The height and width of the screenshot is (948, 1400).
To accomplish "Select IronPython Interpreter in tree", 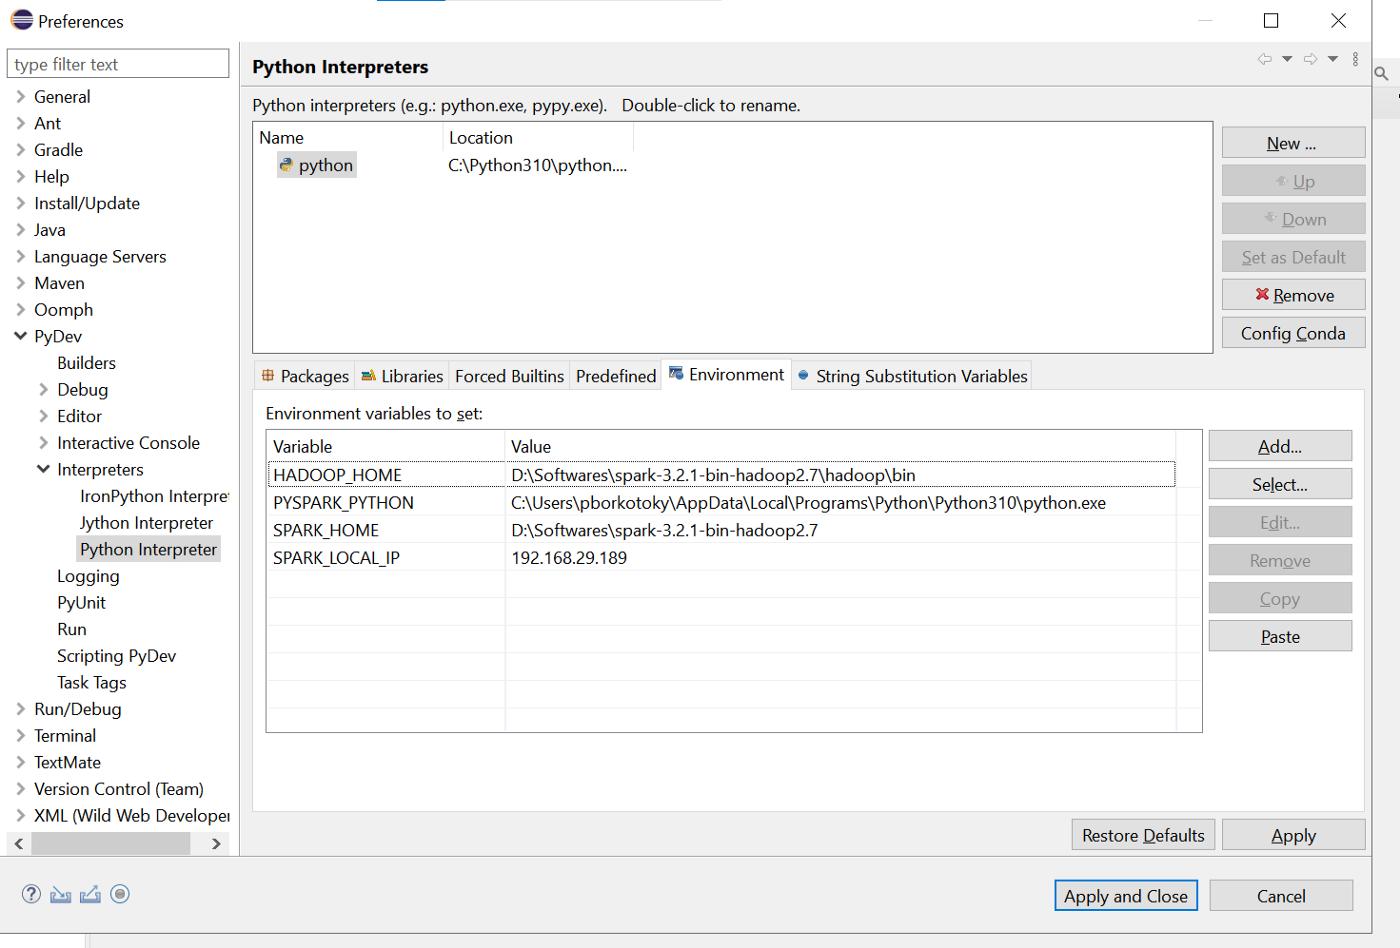I will [154, 496].
